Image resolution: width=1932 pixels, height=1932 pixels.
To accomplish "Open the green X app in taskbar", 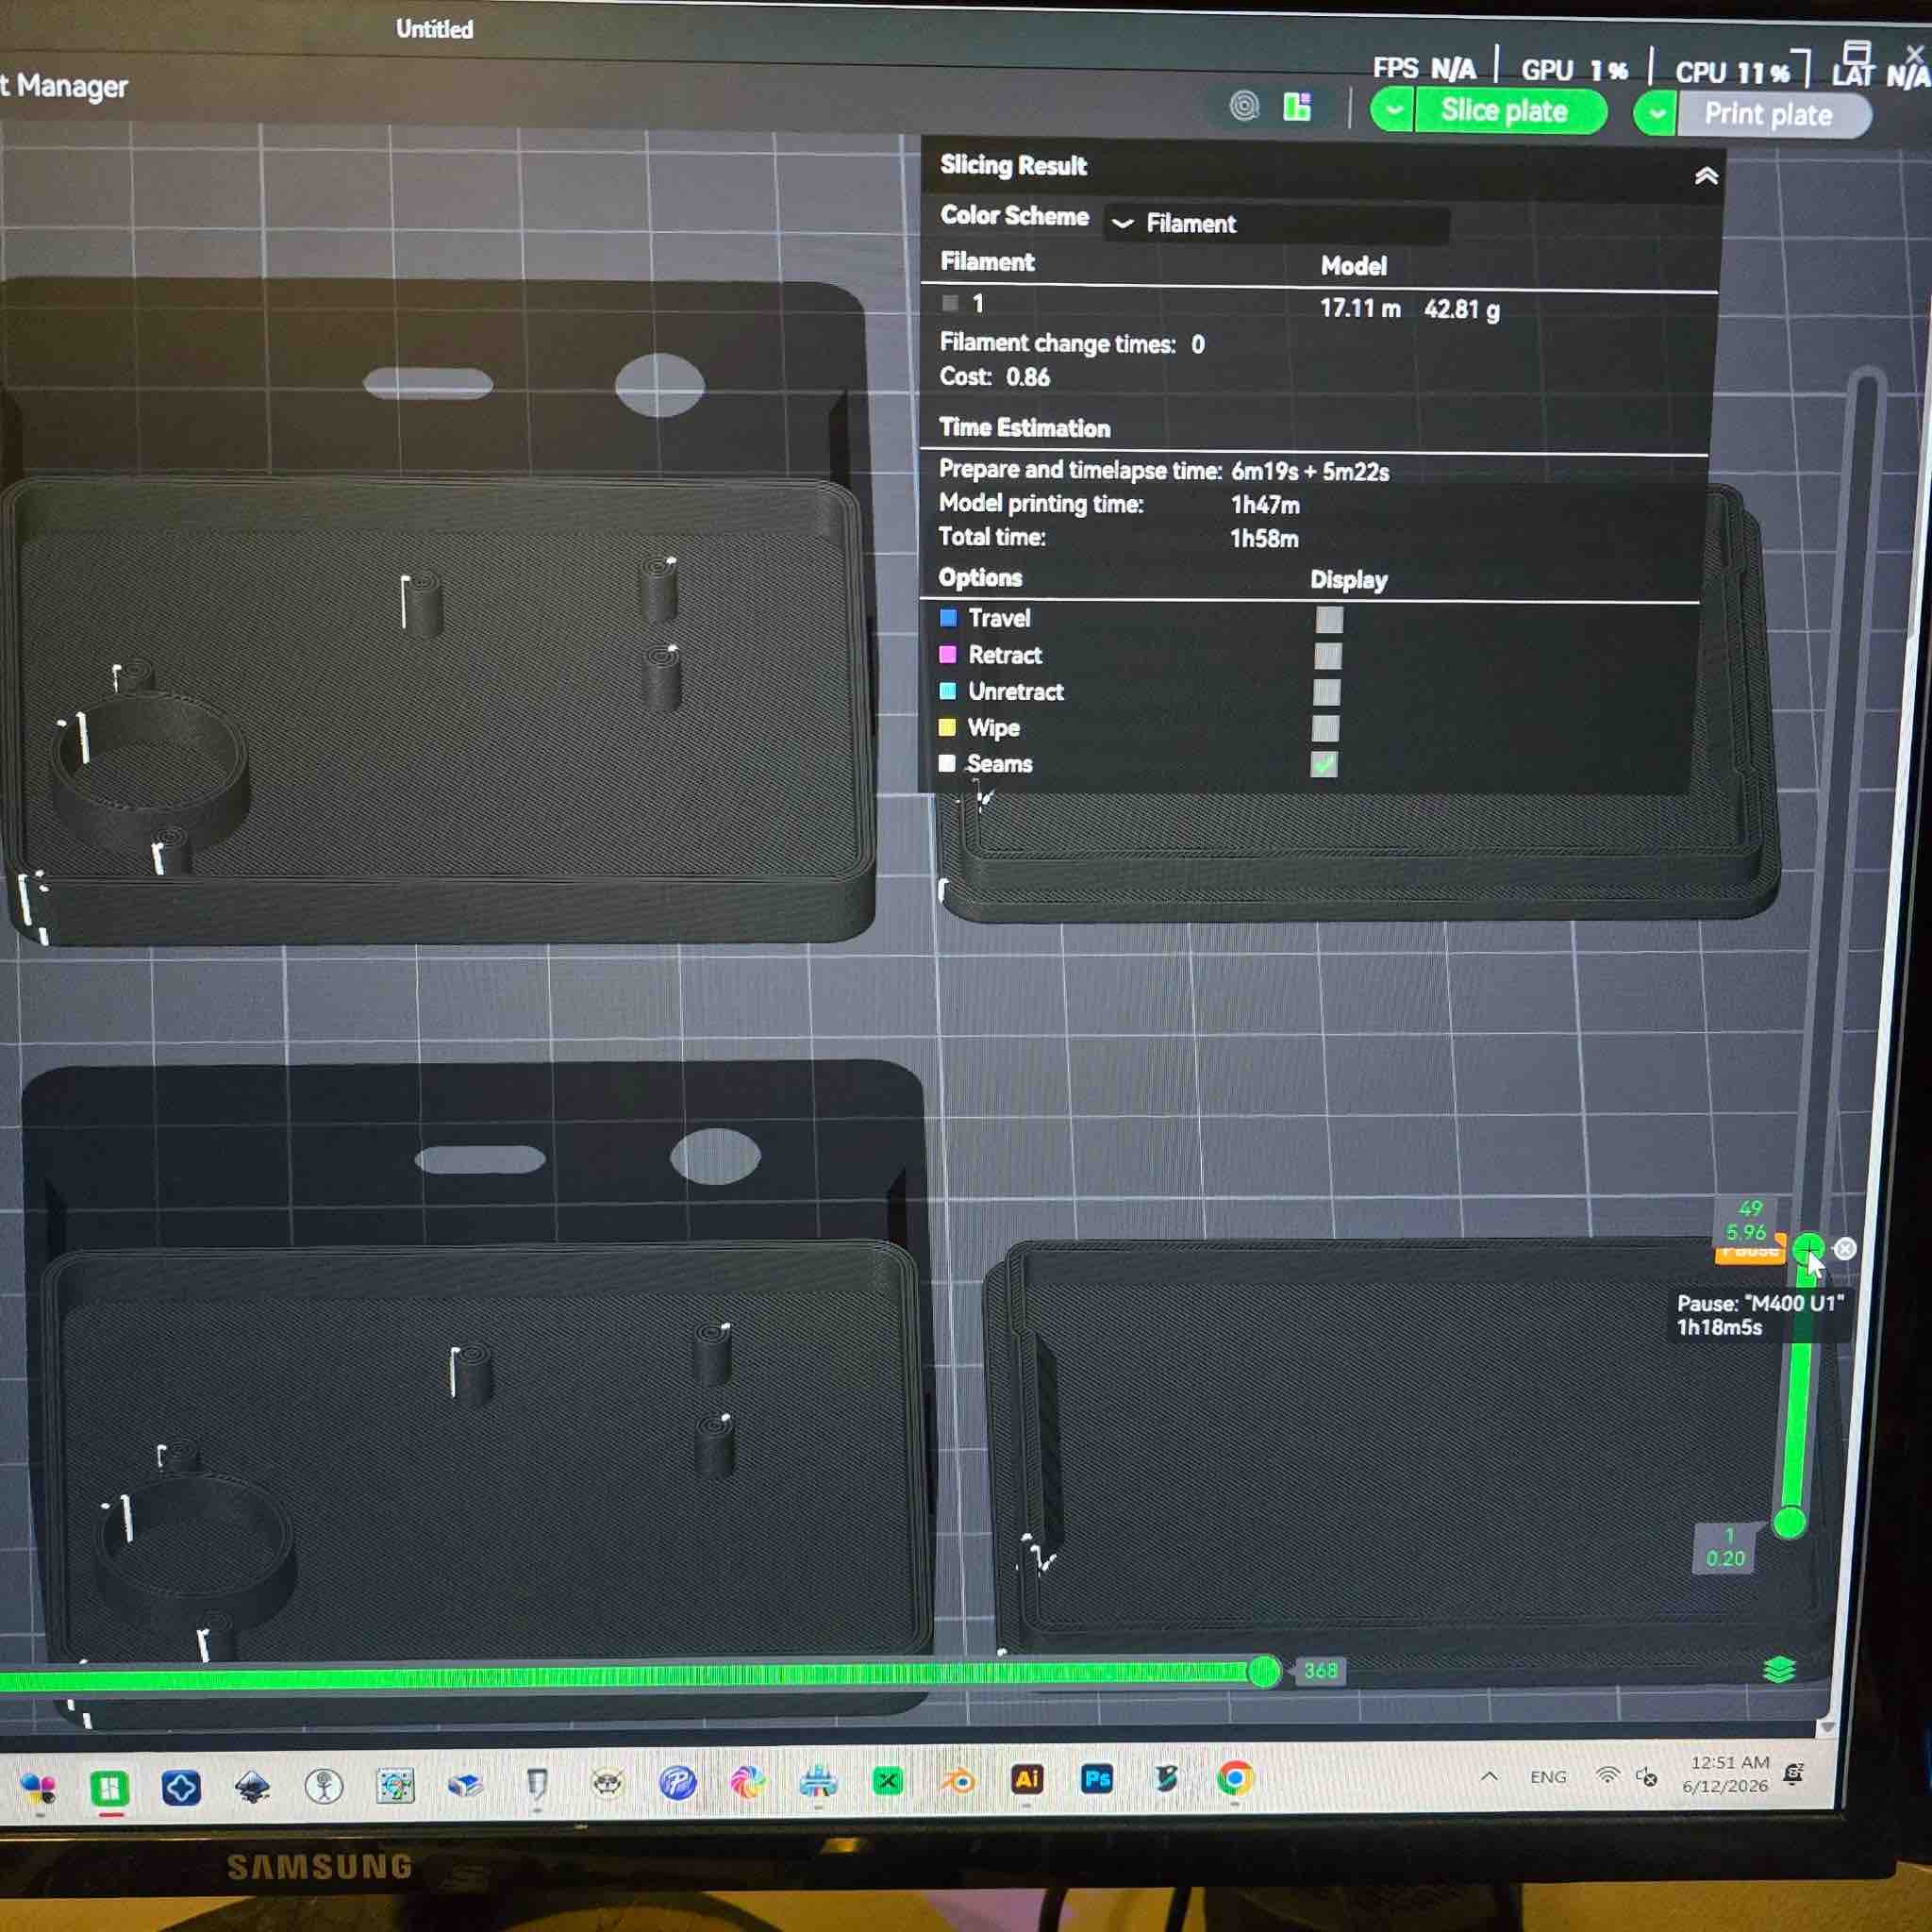I will tap(888, 1781).
